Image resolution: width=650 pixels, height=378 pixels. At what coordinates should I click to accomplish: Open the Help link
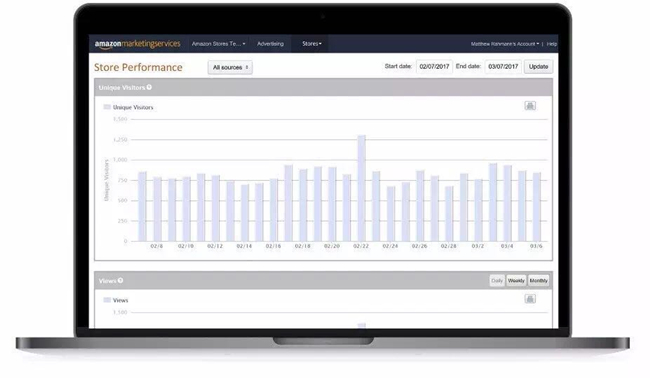(x=551, y=44)
